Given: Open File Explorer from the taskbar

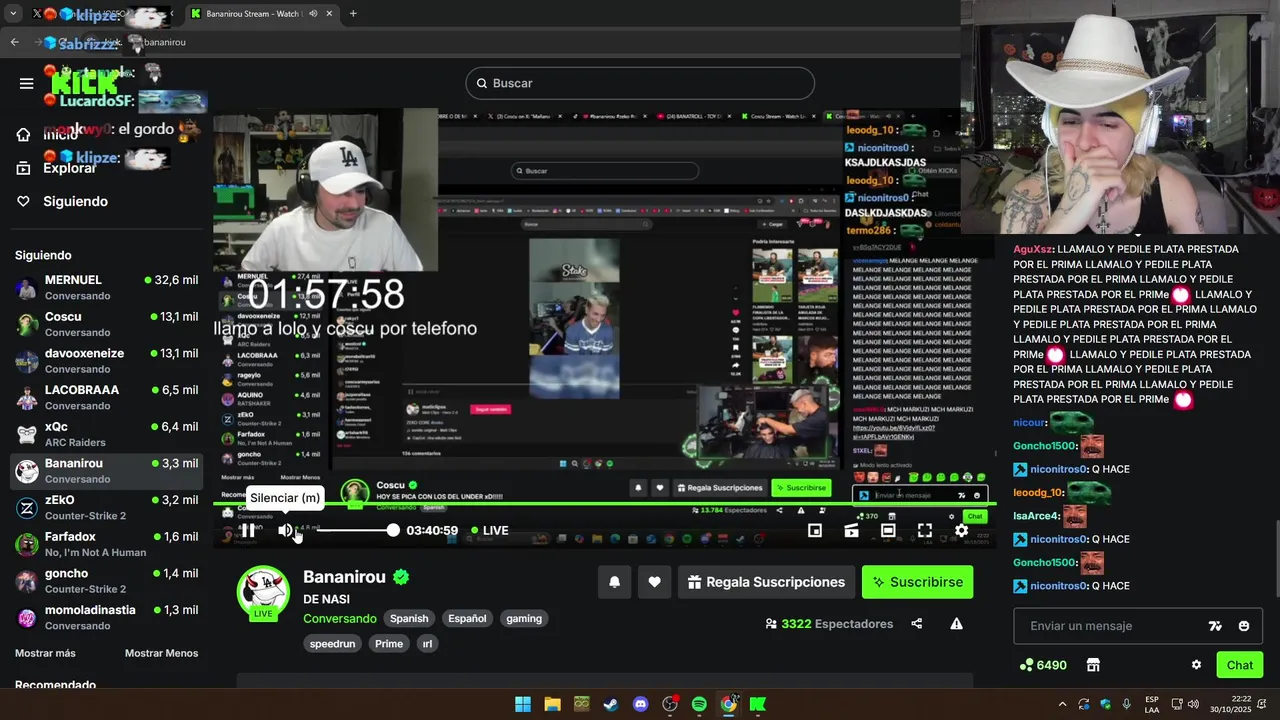Looking at the screenshot, I should tap(552, 704).
